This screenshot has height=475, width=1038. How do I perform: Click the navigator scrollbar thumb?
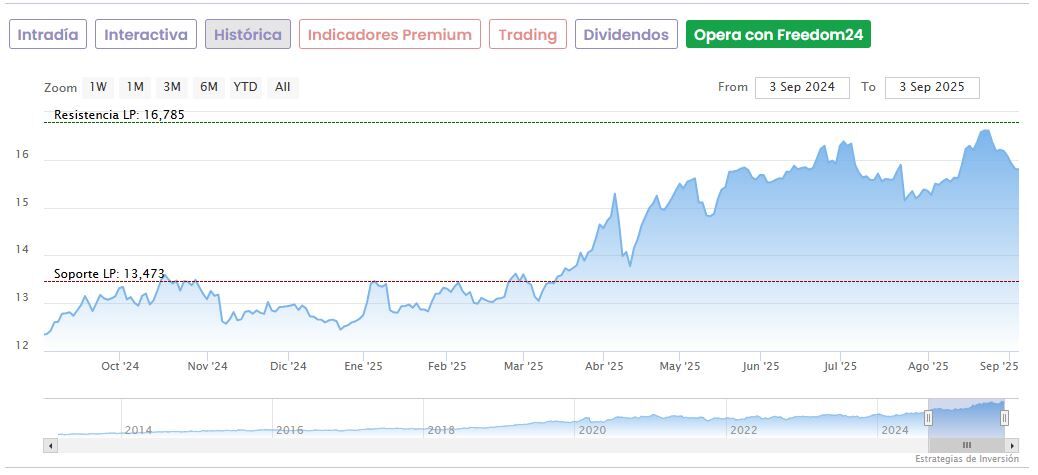tap(966, 444)
